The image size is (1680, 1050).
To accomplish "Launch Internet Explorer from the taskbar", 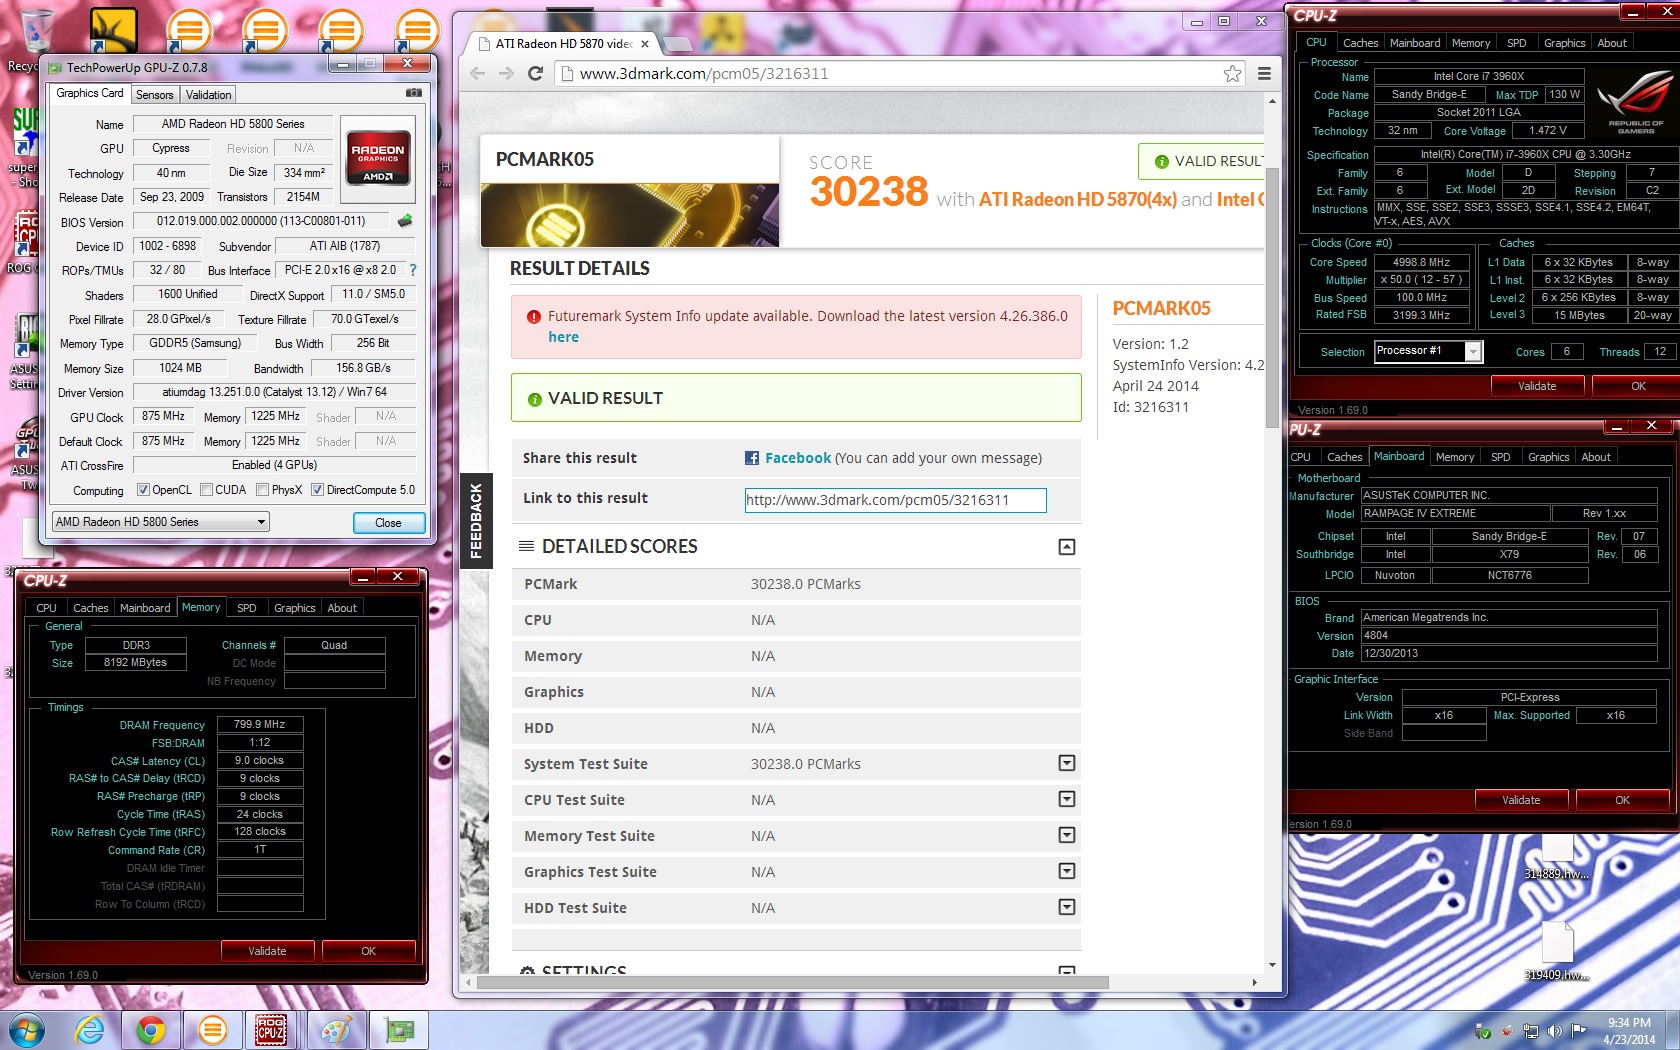I will point(90,1030).
